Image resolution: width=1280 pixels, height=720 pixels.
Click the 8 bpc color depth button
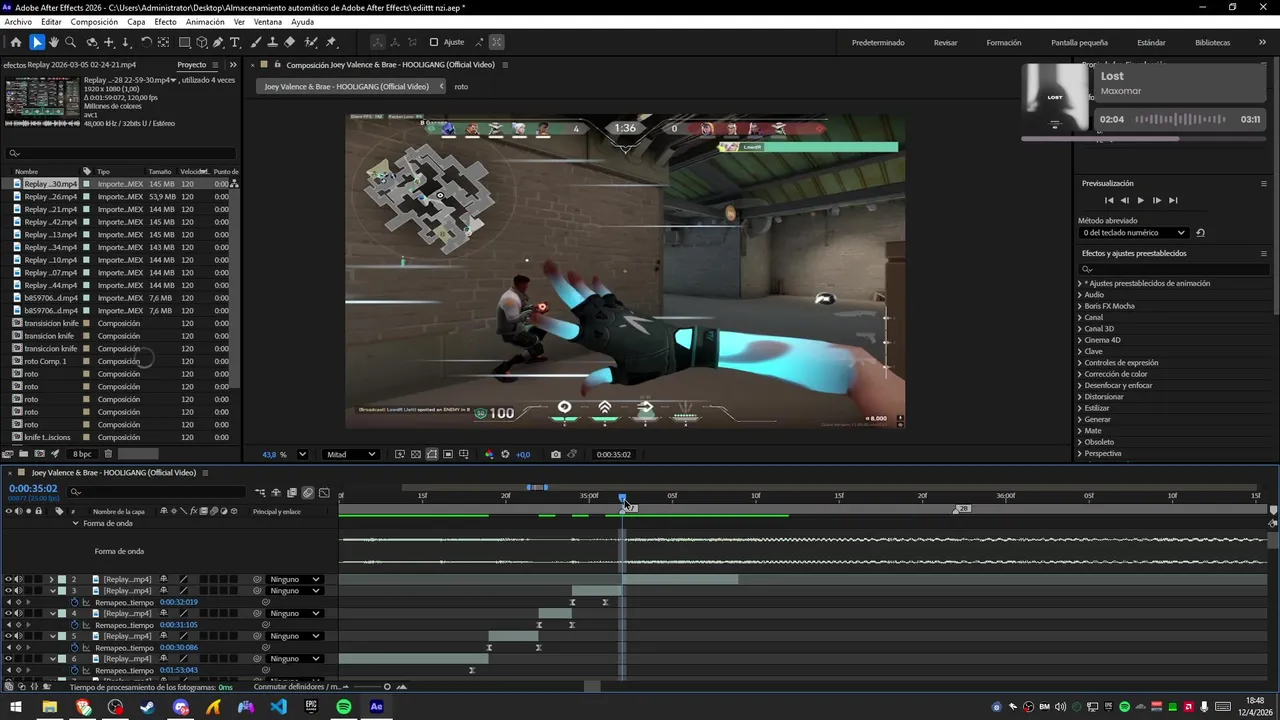pos(81,454)
